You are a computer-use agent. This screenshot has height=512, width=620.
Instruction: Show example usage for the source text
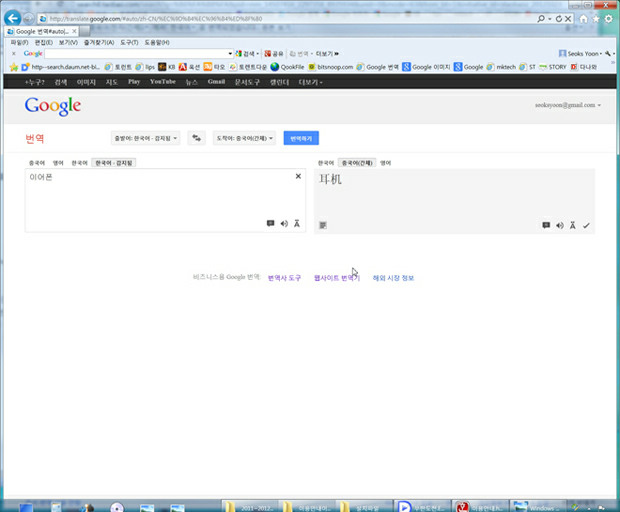tap(270, 223)
